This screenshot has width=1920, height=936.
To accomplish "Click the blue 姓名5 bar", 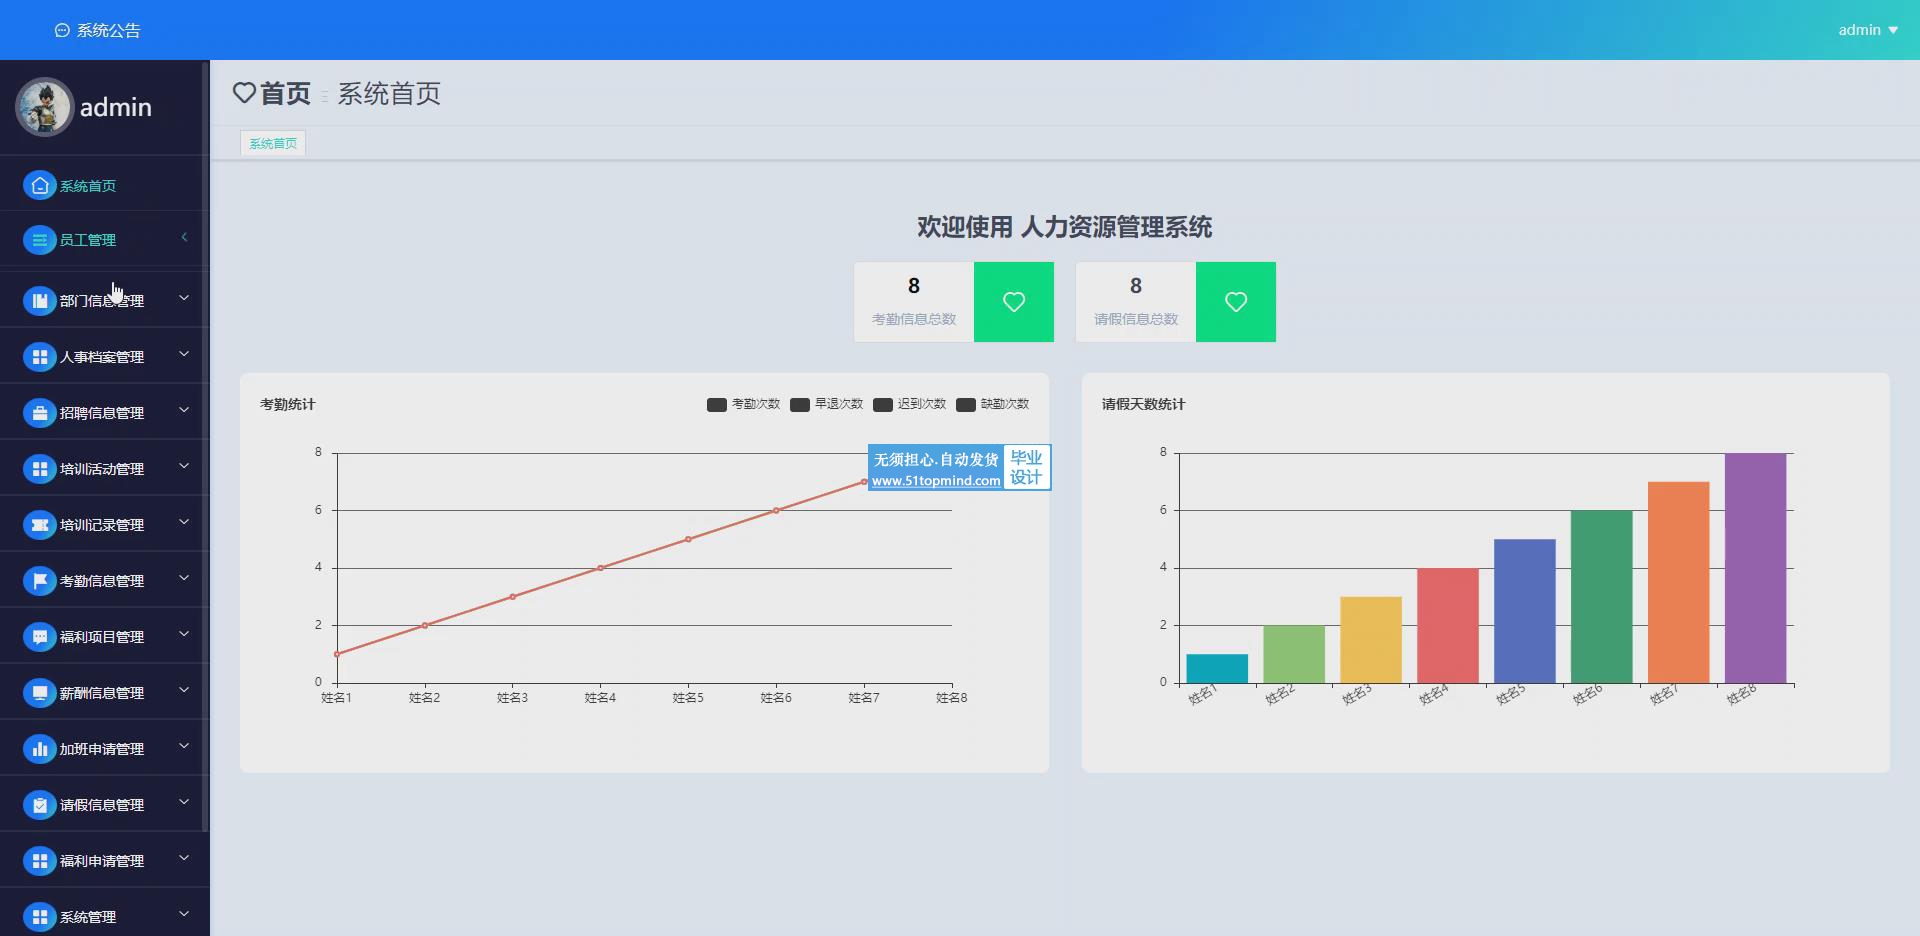I will point(1525,611).
